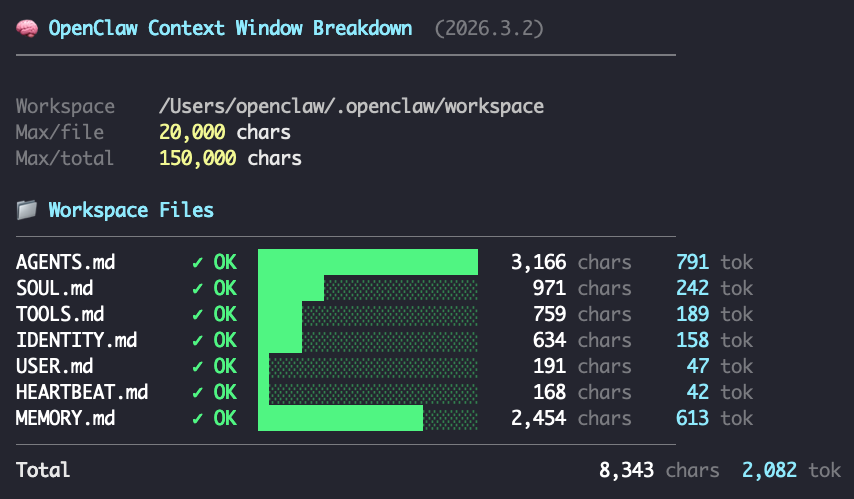Viewport: 854px width, 499px height.
Task: Click the file name 'SOUL.md'
Action: tap(54, 288)
